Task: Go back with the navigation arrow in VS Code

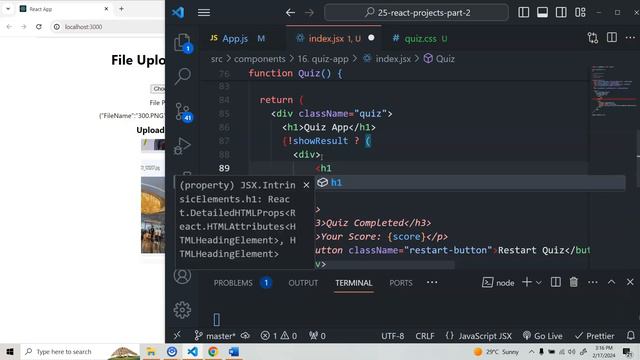Action: pos(290,13)
